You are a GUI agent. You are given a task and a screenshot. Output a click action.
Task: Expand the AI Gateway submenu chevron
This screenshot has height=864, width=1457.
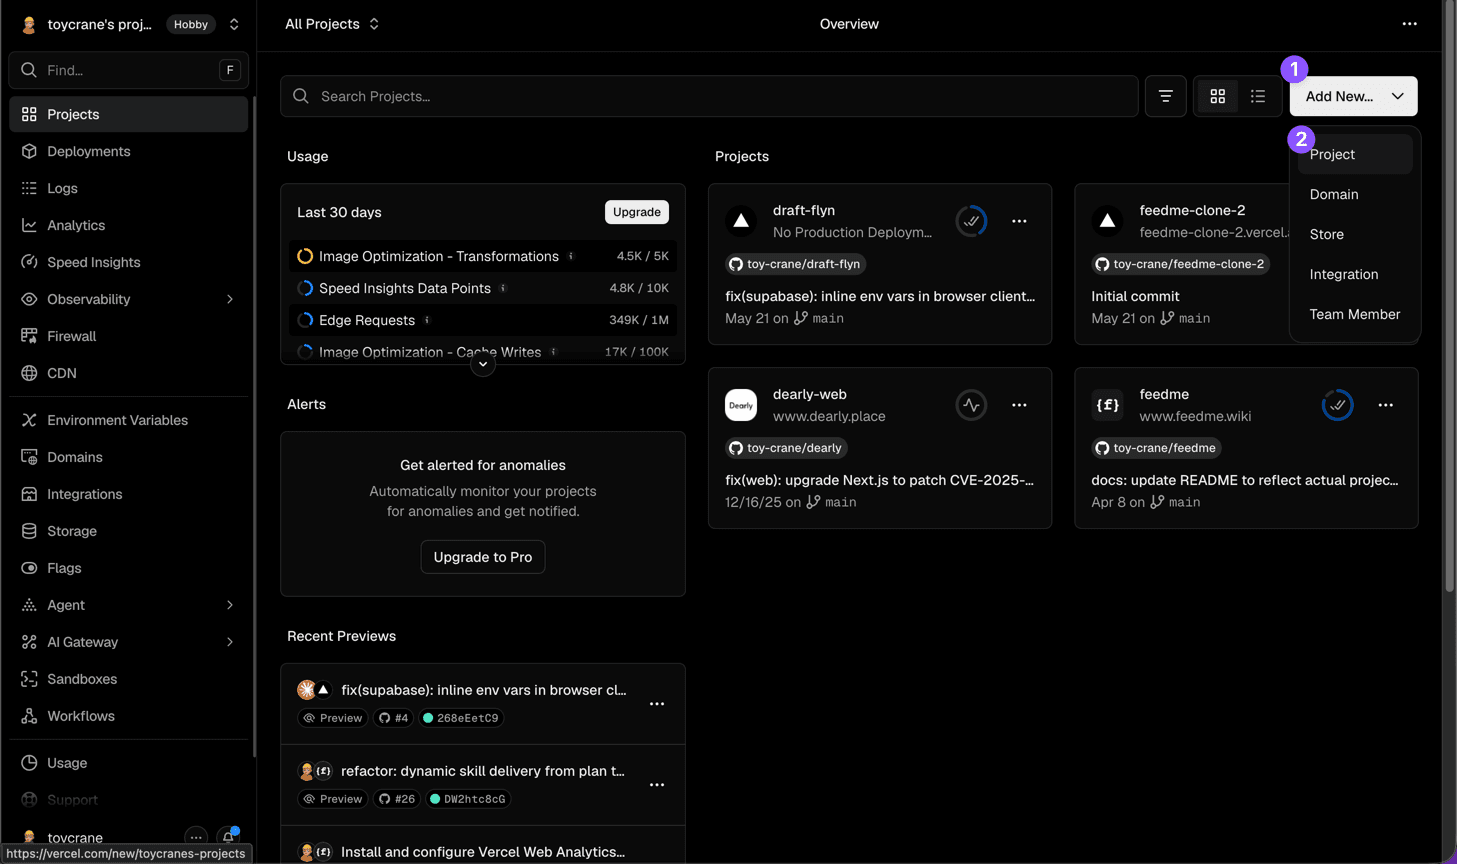[x=230, y=642]
